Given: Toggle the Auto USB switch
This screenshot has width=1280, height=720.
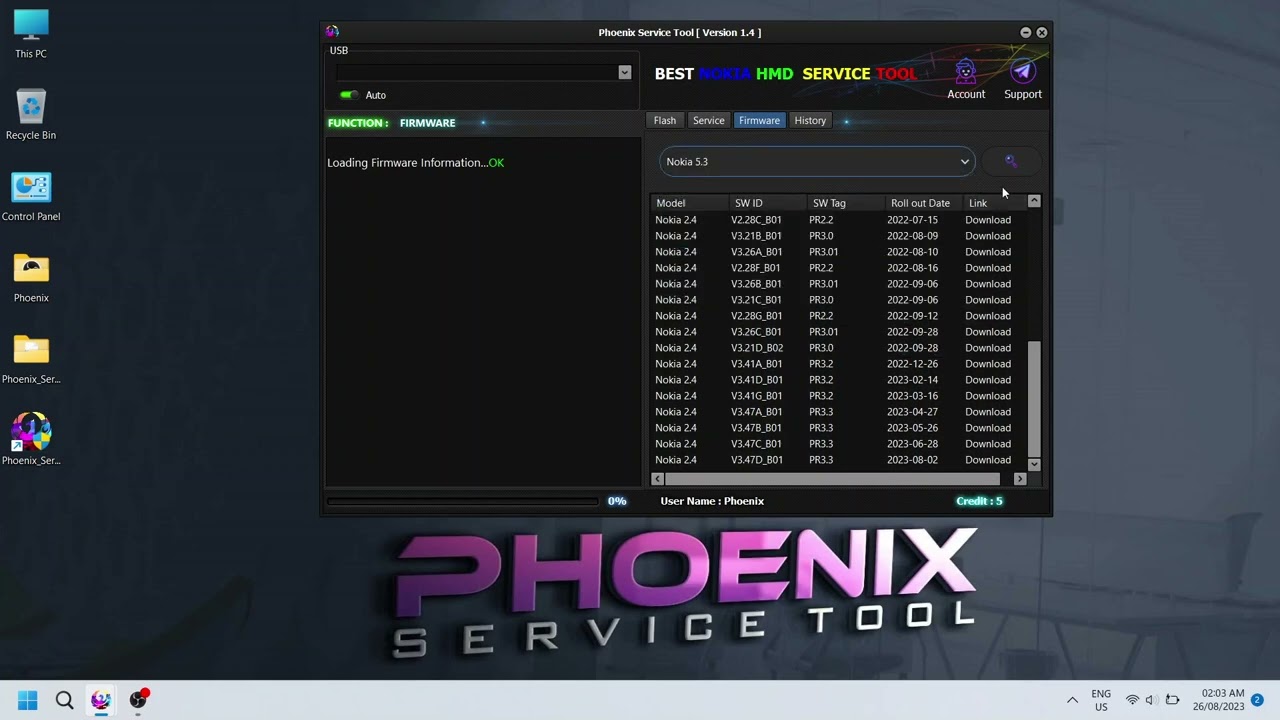Looking at the screenshot, I should (x=349, y=95).
